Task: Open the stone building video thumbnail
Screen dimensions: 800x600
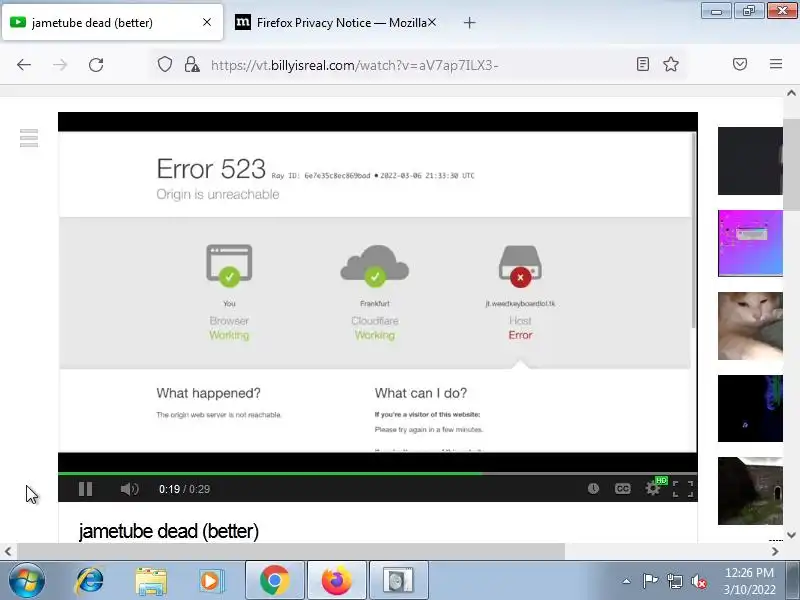Action: click(x=750, y=491)
